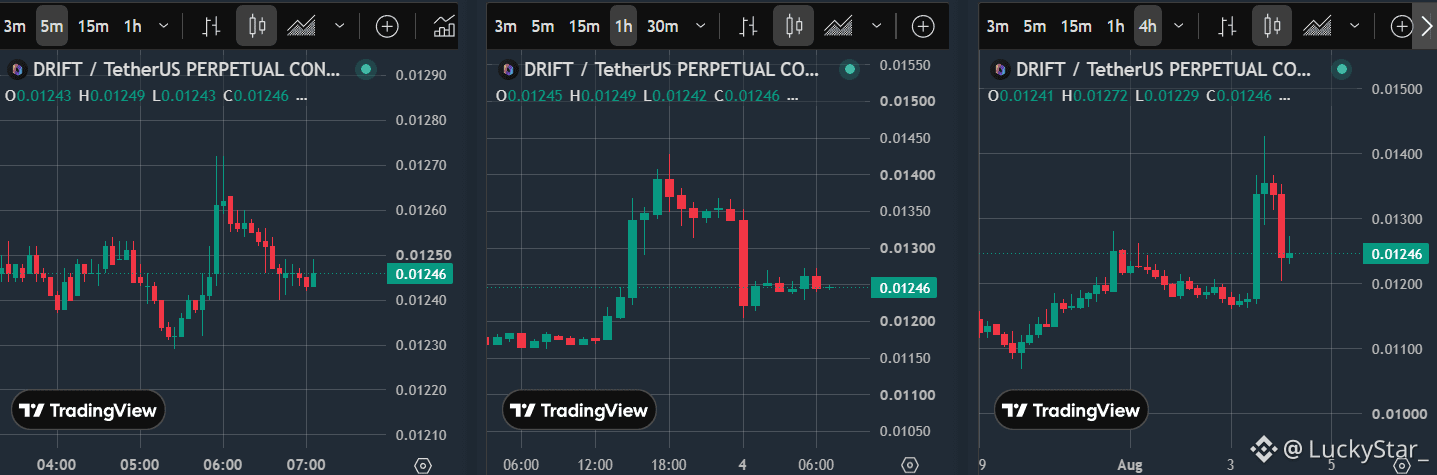Expand legend more options in middle chart

tap(794, 96)
